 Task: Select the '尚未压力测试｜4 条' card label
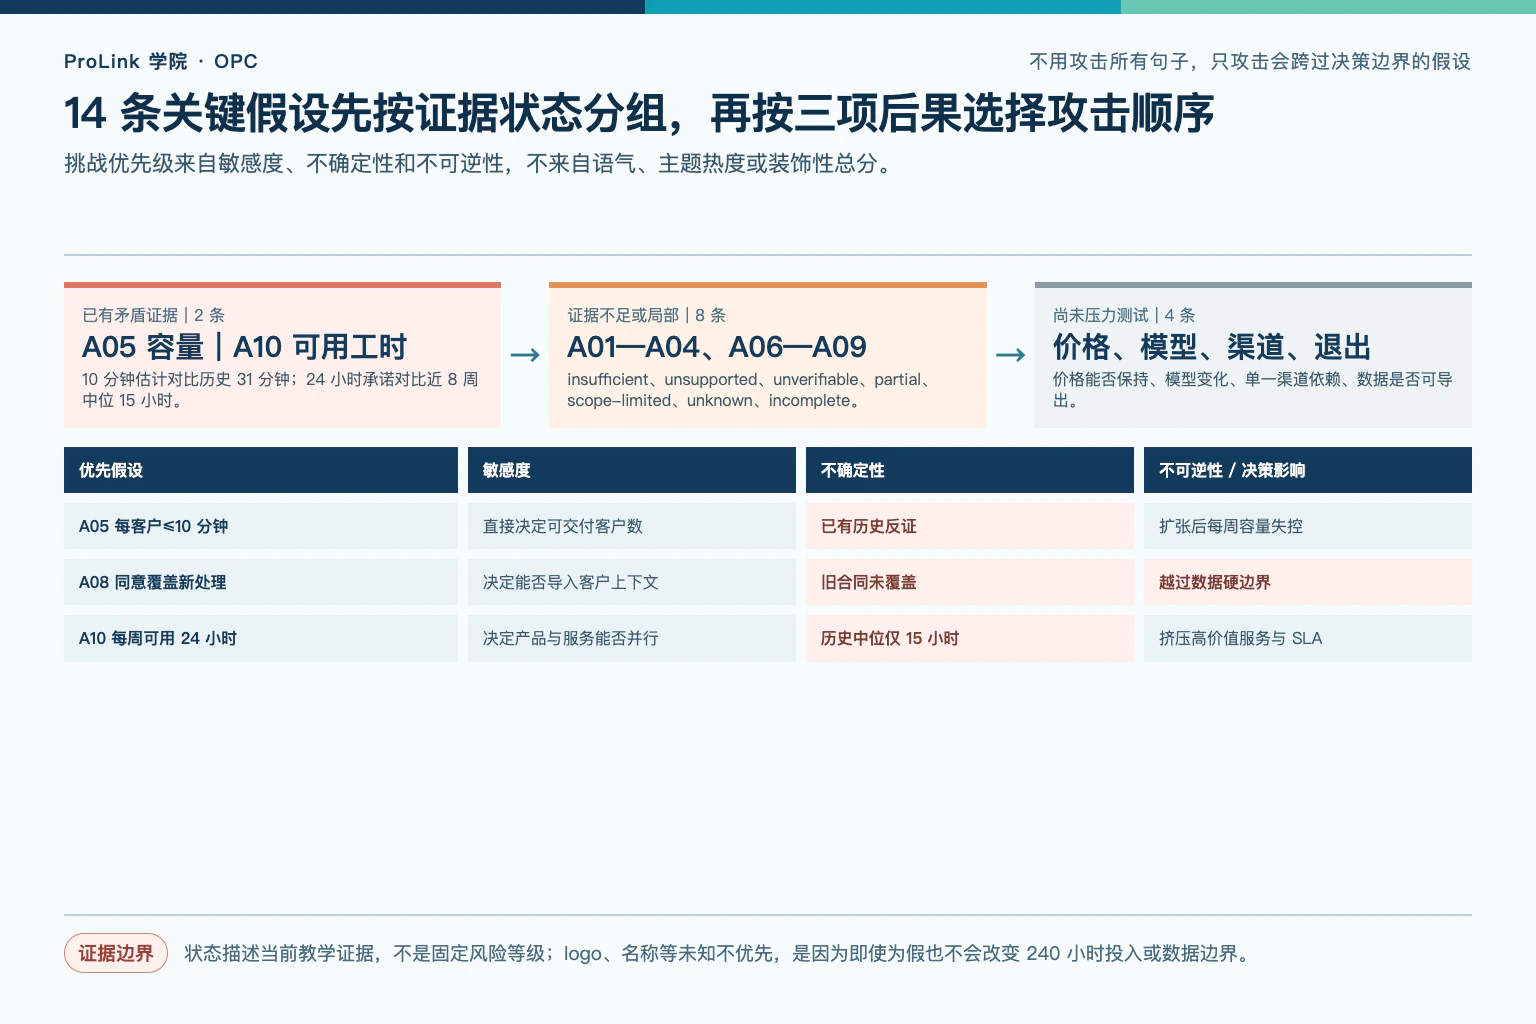point(1124,315)
